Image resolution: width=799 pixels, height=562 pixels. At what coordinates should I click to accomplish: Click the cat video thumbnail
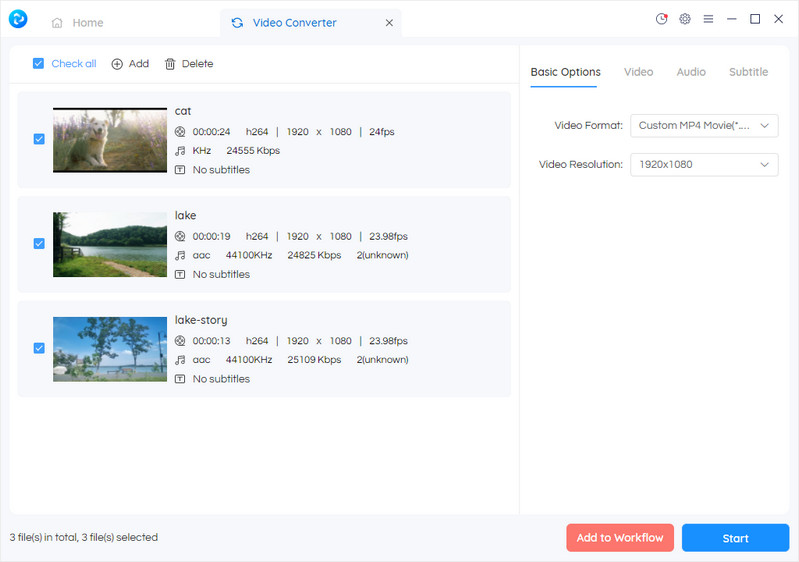pos(110,140)
